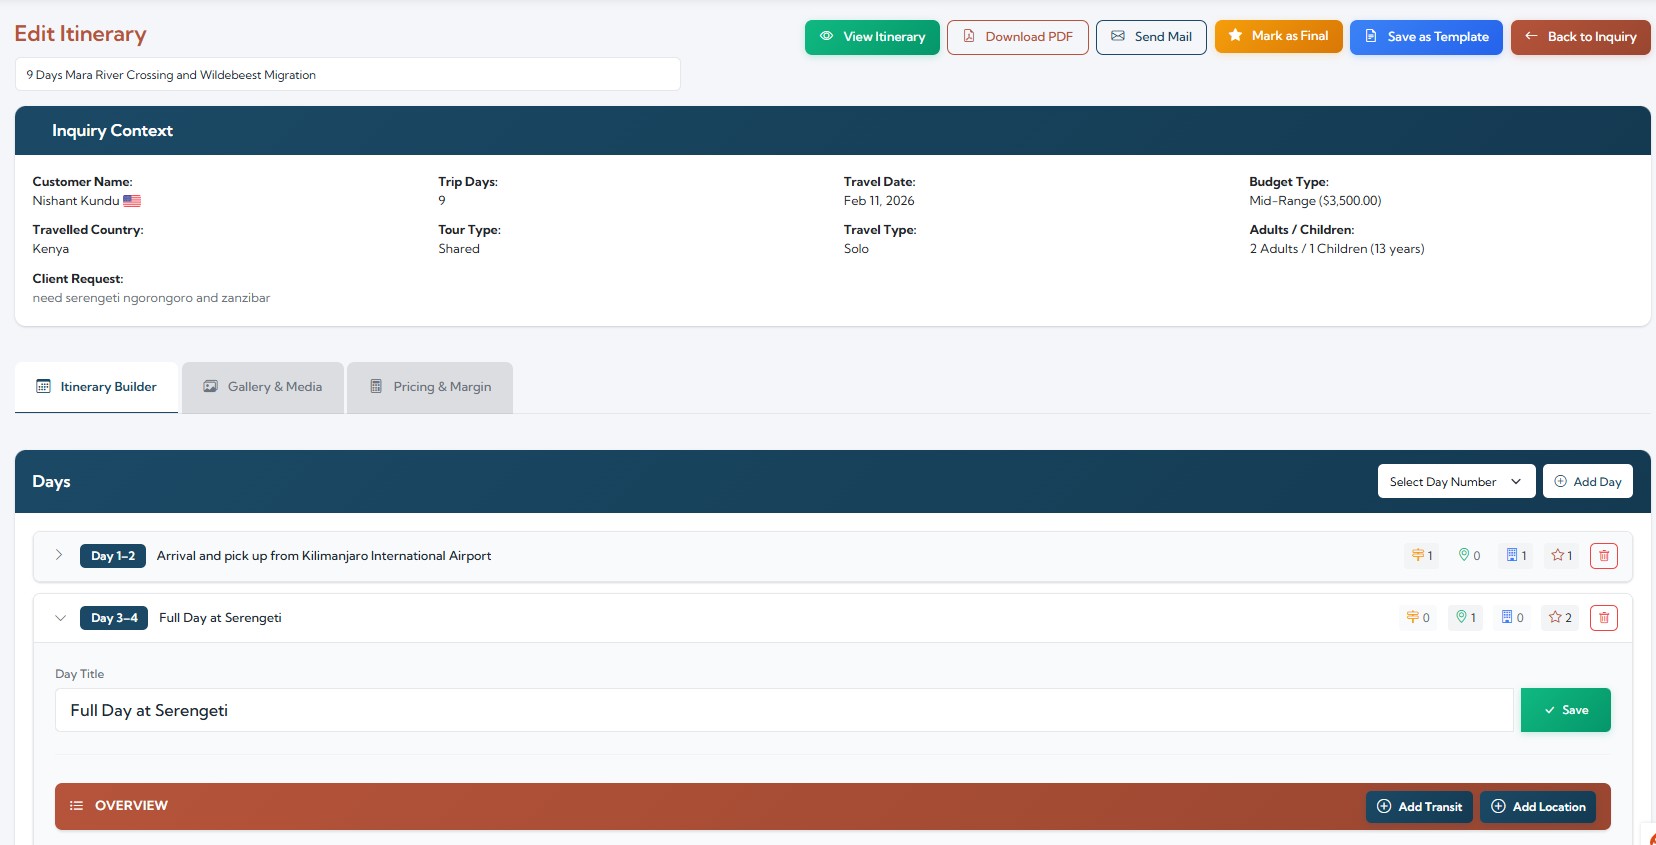
Task: Click the PDF file icon
Action: coord(969,36)
